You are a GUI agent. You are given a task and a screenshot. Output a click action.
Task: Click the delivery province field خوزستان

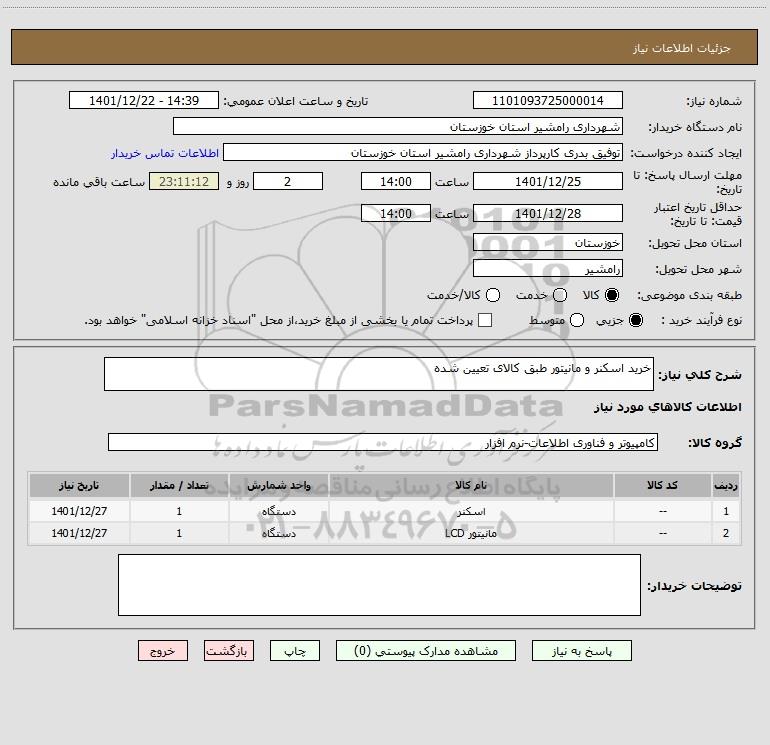pyautogui.click(x=548, y=242)
